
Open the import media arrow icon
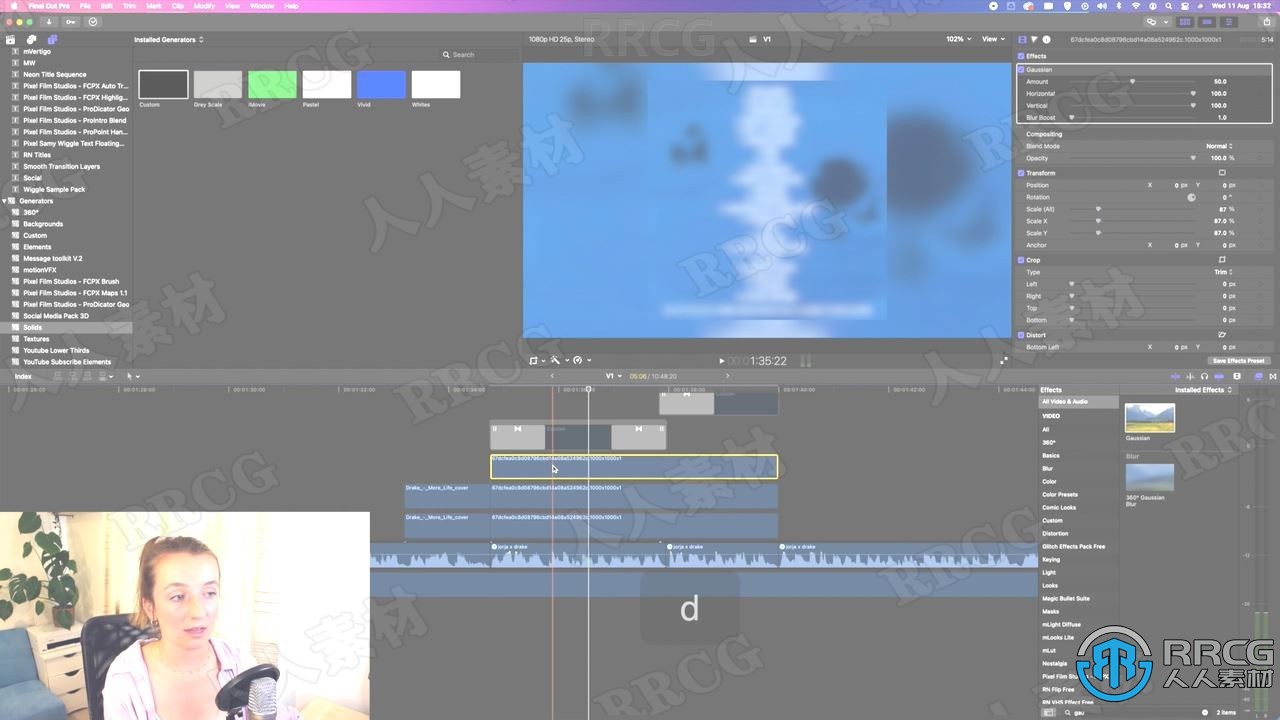click(48, 21)
